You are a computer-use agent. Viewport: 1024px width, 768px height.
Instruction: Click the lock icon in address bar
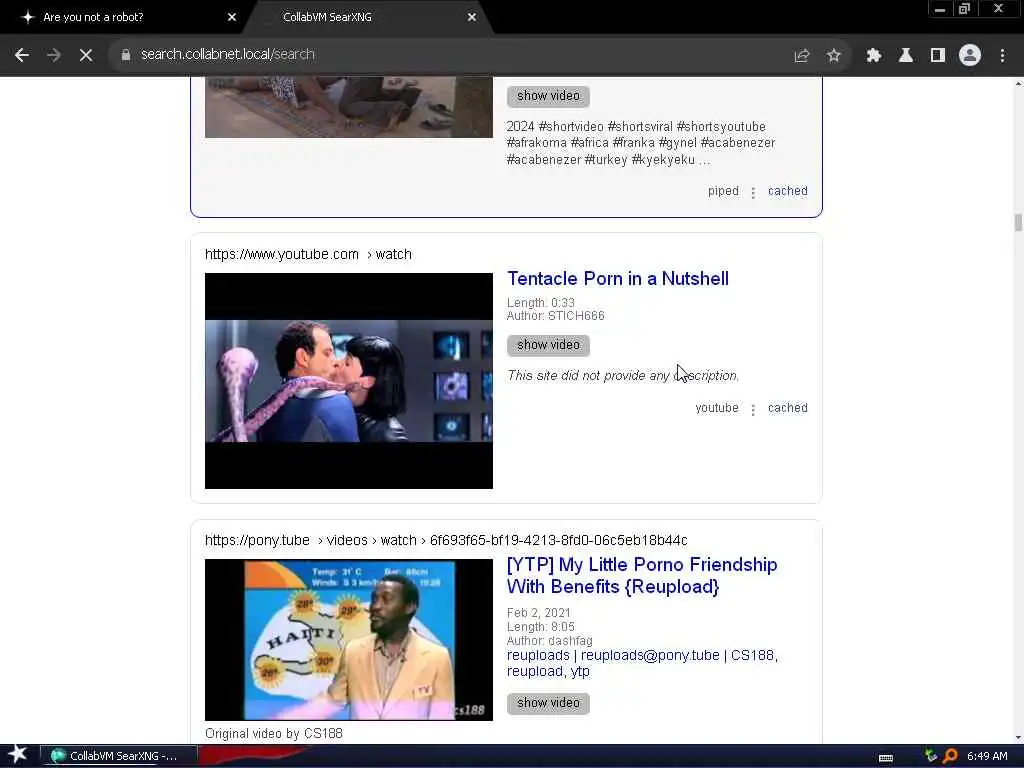(126, 55)
